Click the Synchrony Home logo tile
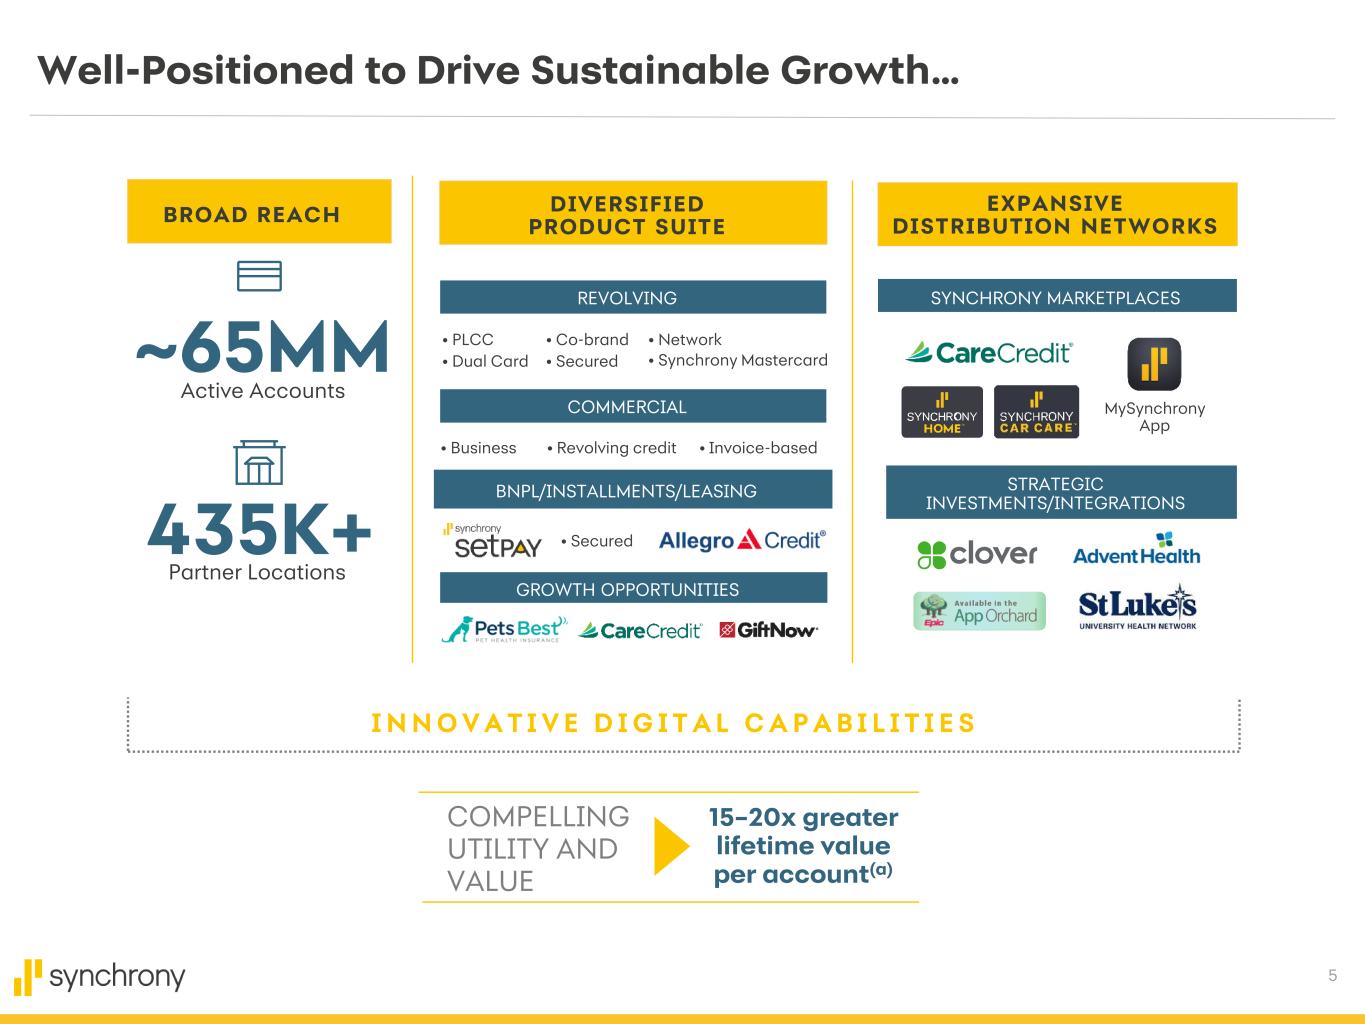The width and height of the screenshot is (1365, 1024). coord(941,412)
